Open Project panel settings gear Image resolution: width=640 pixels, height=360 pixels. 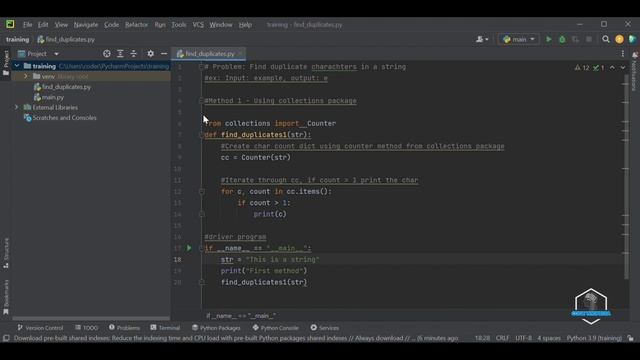(x=151, y=53)
